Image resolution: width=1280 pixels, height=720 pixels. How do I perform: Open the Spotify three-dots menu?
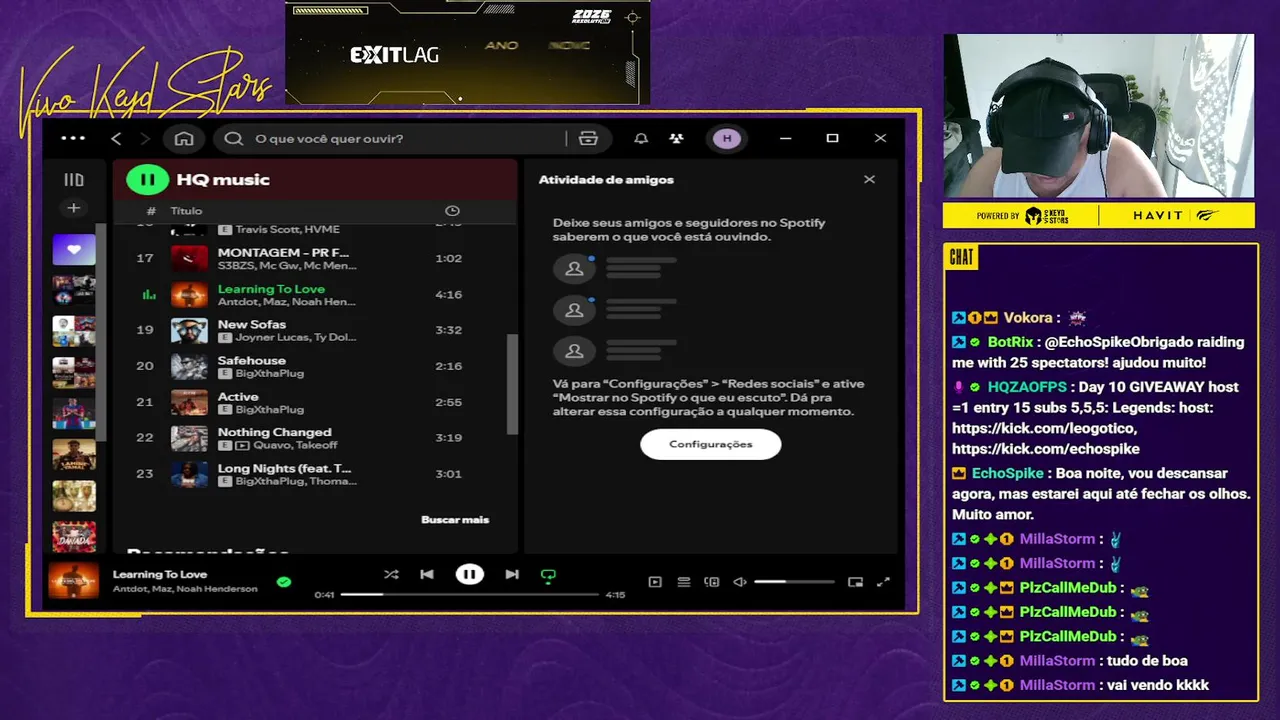coord(73,138)
